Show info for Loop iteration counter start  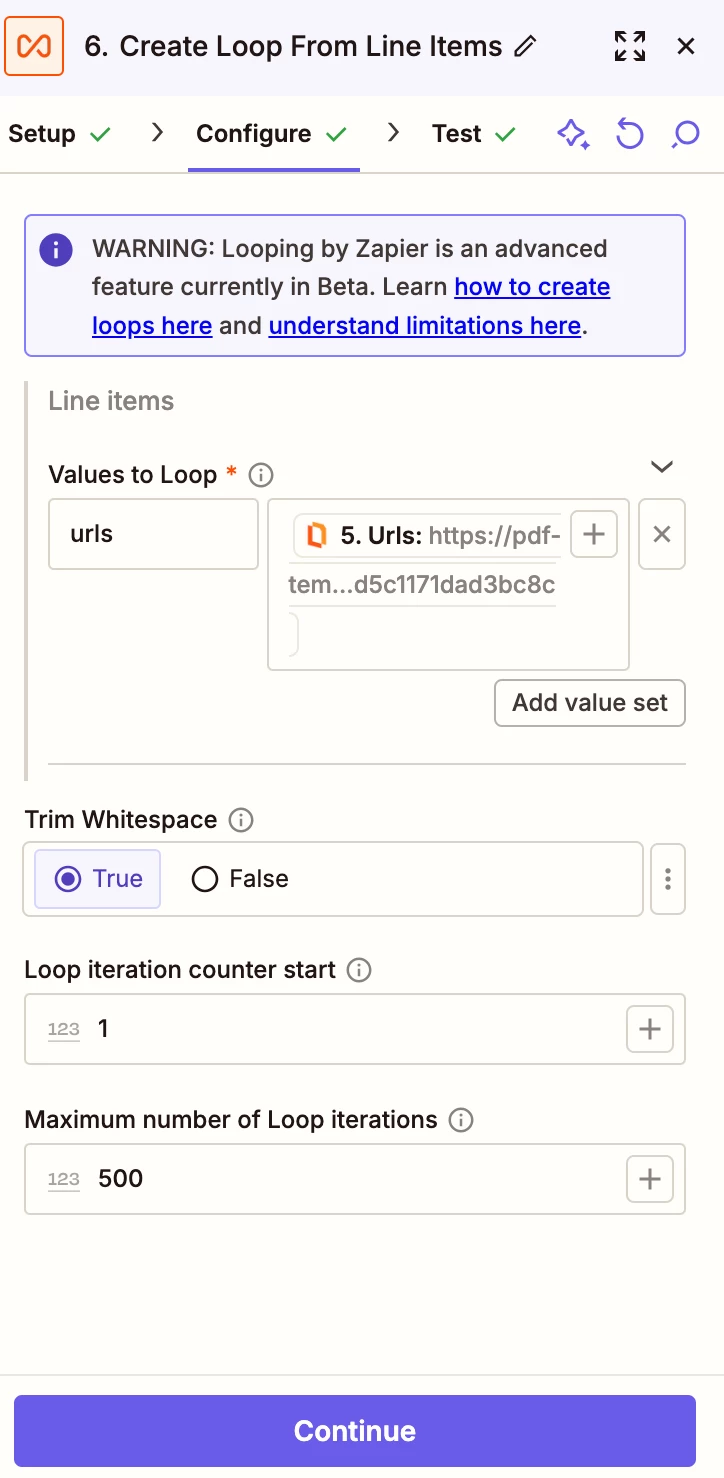(x=359, y=971)
